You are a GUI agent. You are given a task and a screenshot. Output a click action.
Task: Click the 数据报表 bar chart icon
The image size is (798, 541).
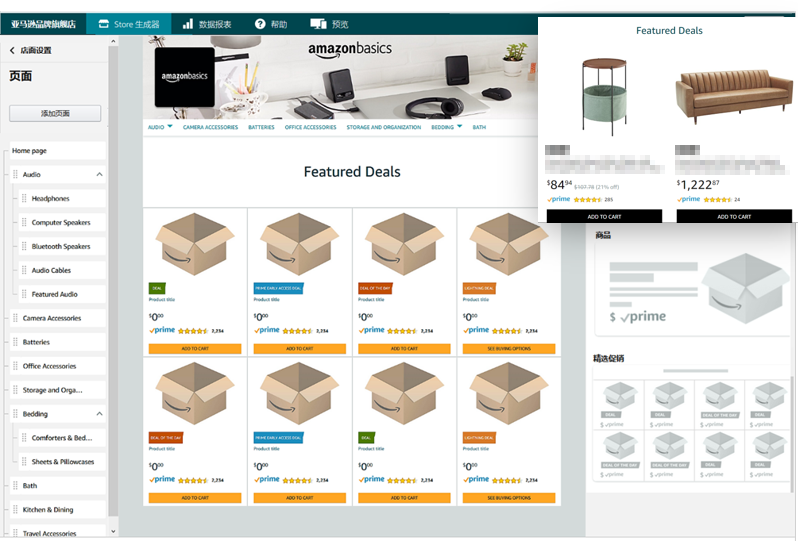click(188, 24)
